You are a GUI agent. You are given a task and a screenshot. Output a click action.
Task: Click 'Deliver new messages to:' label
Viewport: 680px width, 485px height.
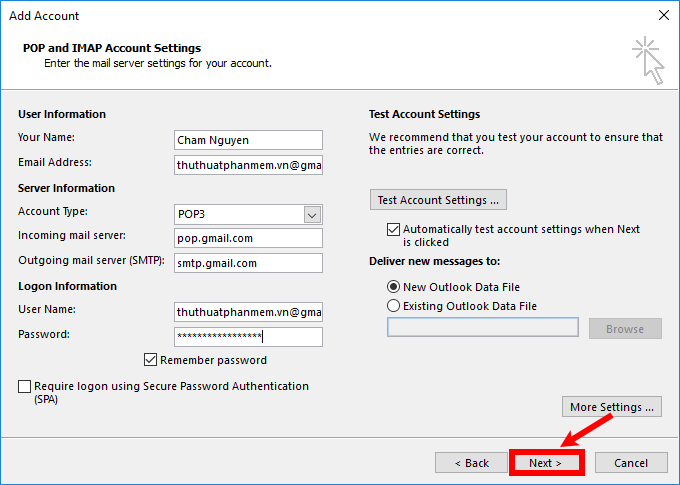434,261
